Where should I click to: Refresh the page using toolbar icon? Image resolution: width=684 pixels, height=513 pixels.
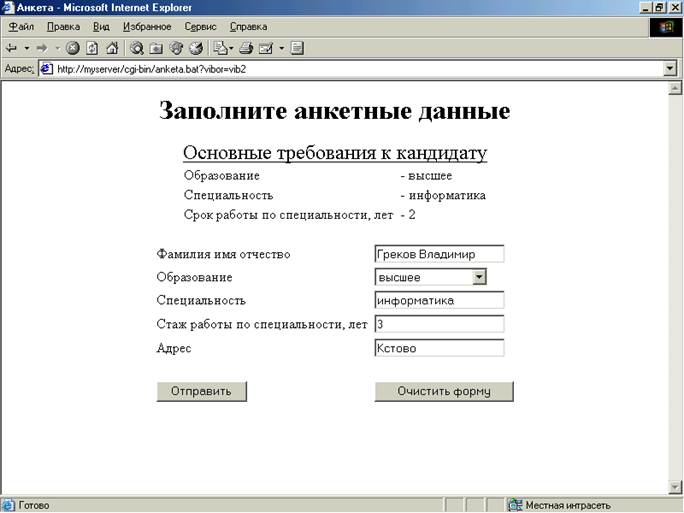tap(92, 48)
